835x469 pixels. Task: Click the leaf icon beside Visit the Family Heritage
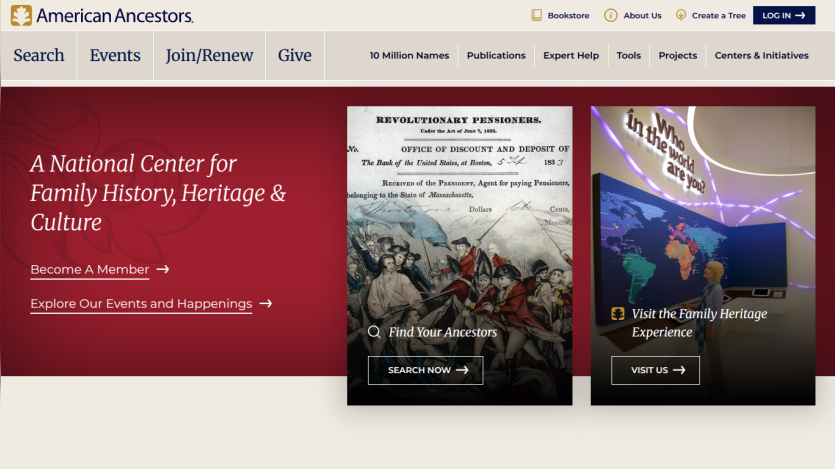(618, 314)
